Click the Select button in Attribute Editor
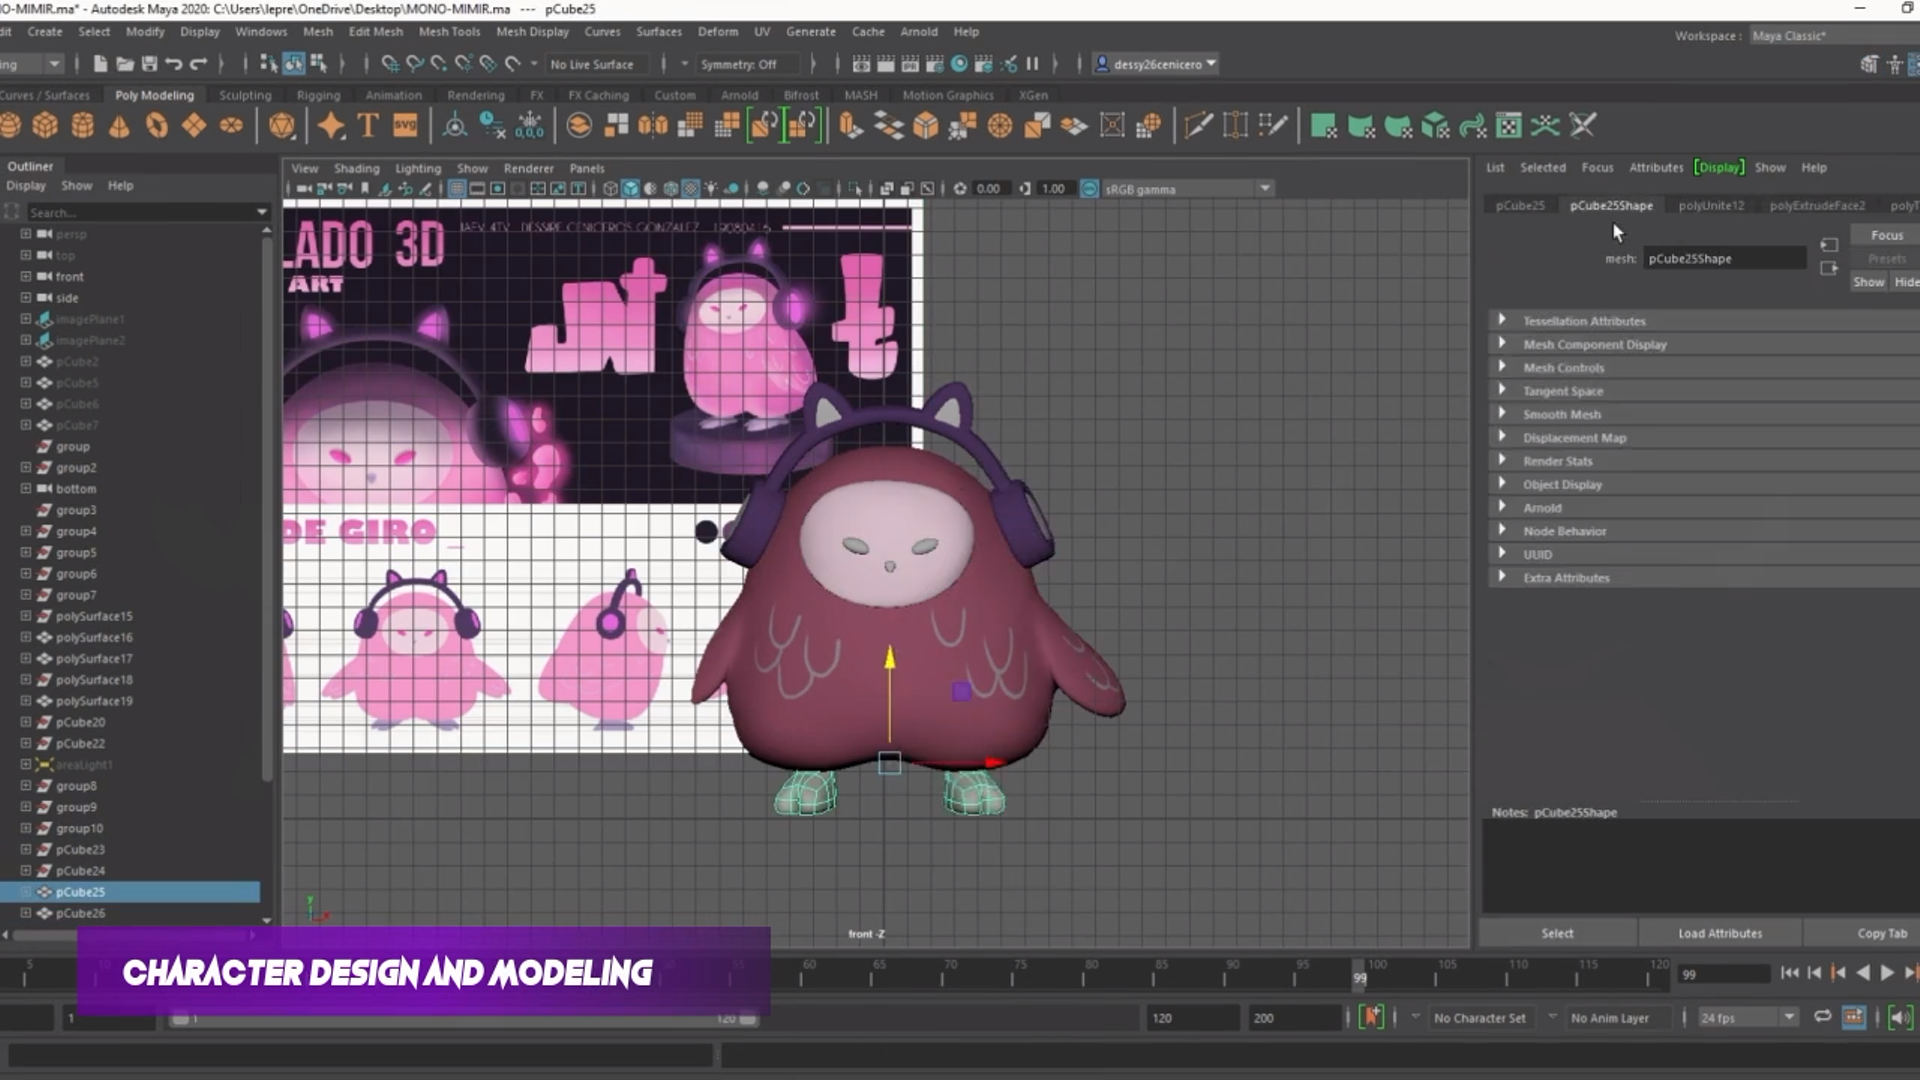This screenshot has height=1080, width=1920. pos(1557,933)
